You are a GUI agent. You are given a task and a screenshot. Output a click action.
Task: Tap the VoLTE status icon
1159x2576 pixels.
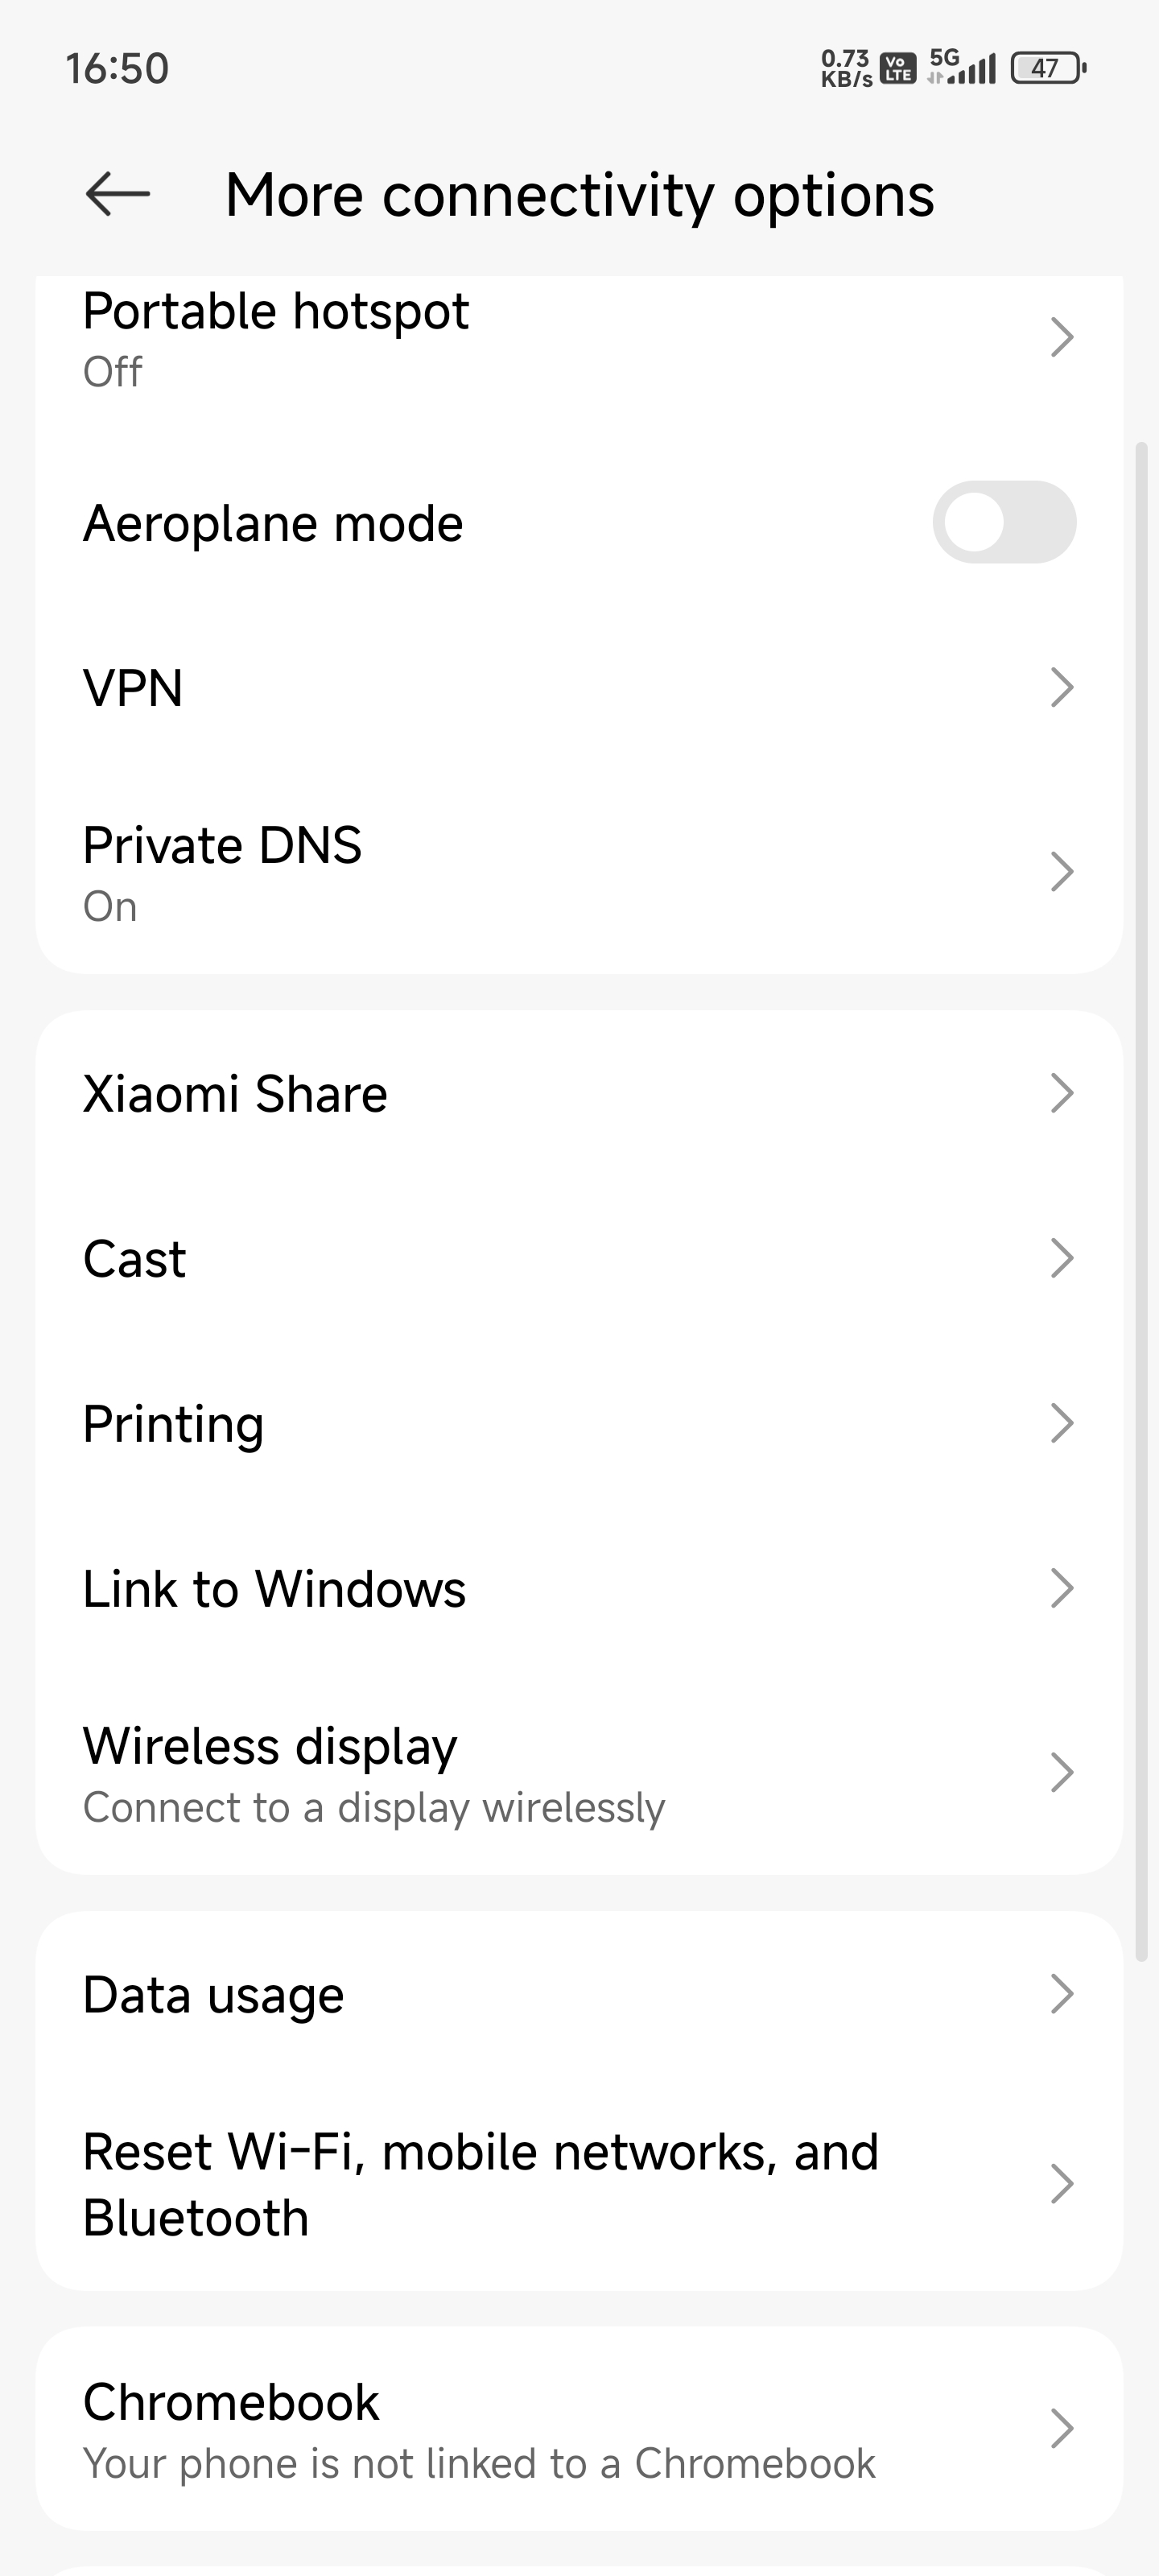coord(897,68)
